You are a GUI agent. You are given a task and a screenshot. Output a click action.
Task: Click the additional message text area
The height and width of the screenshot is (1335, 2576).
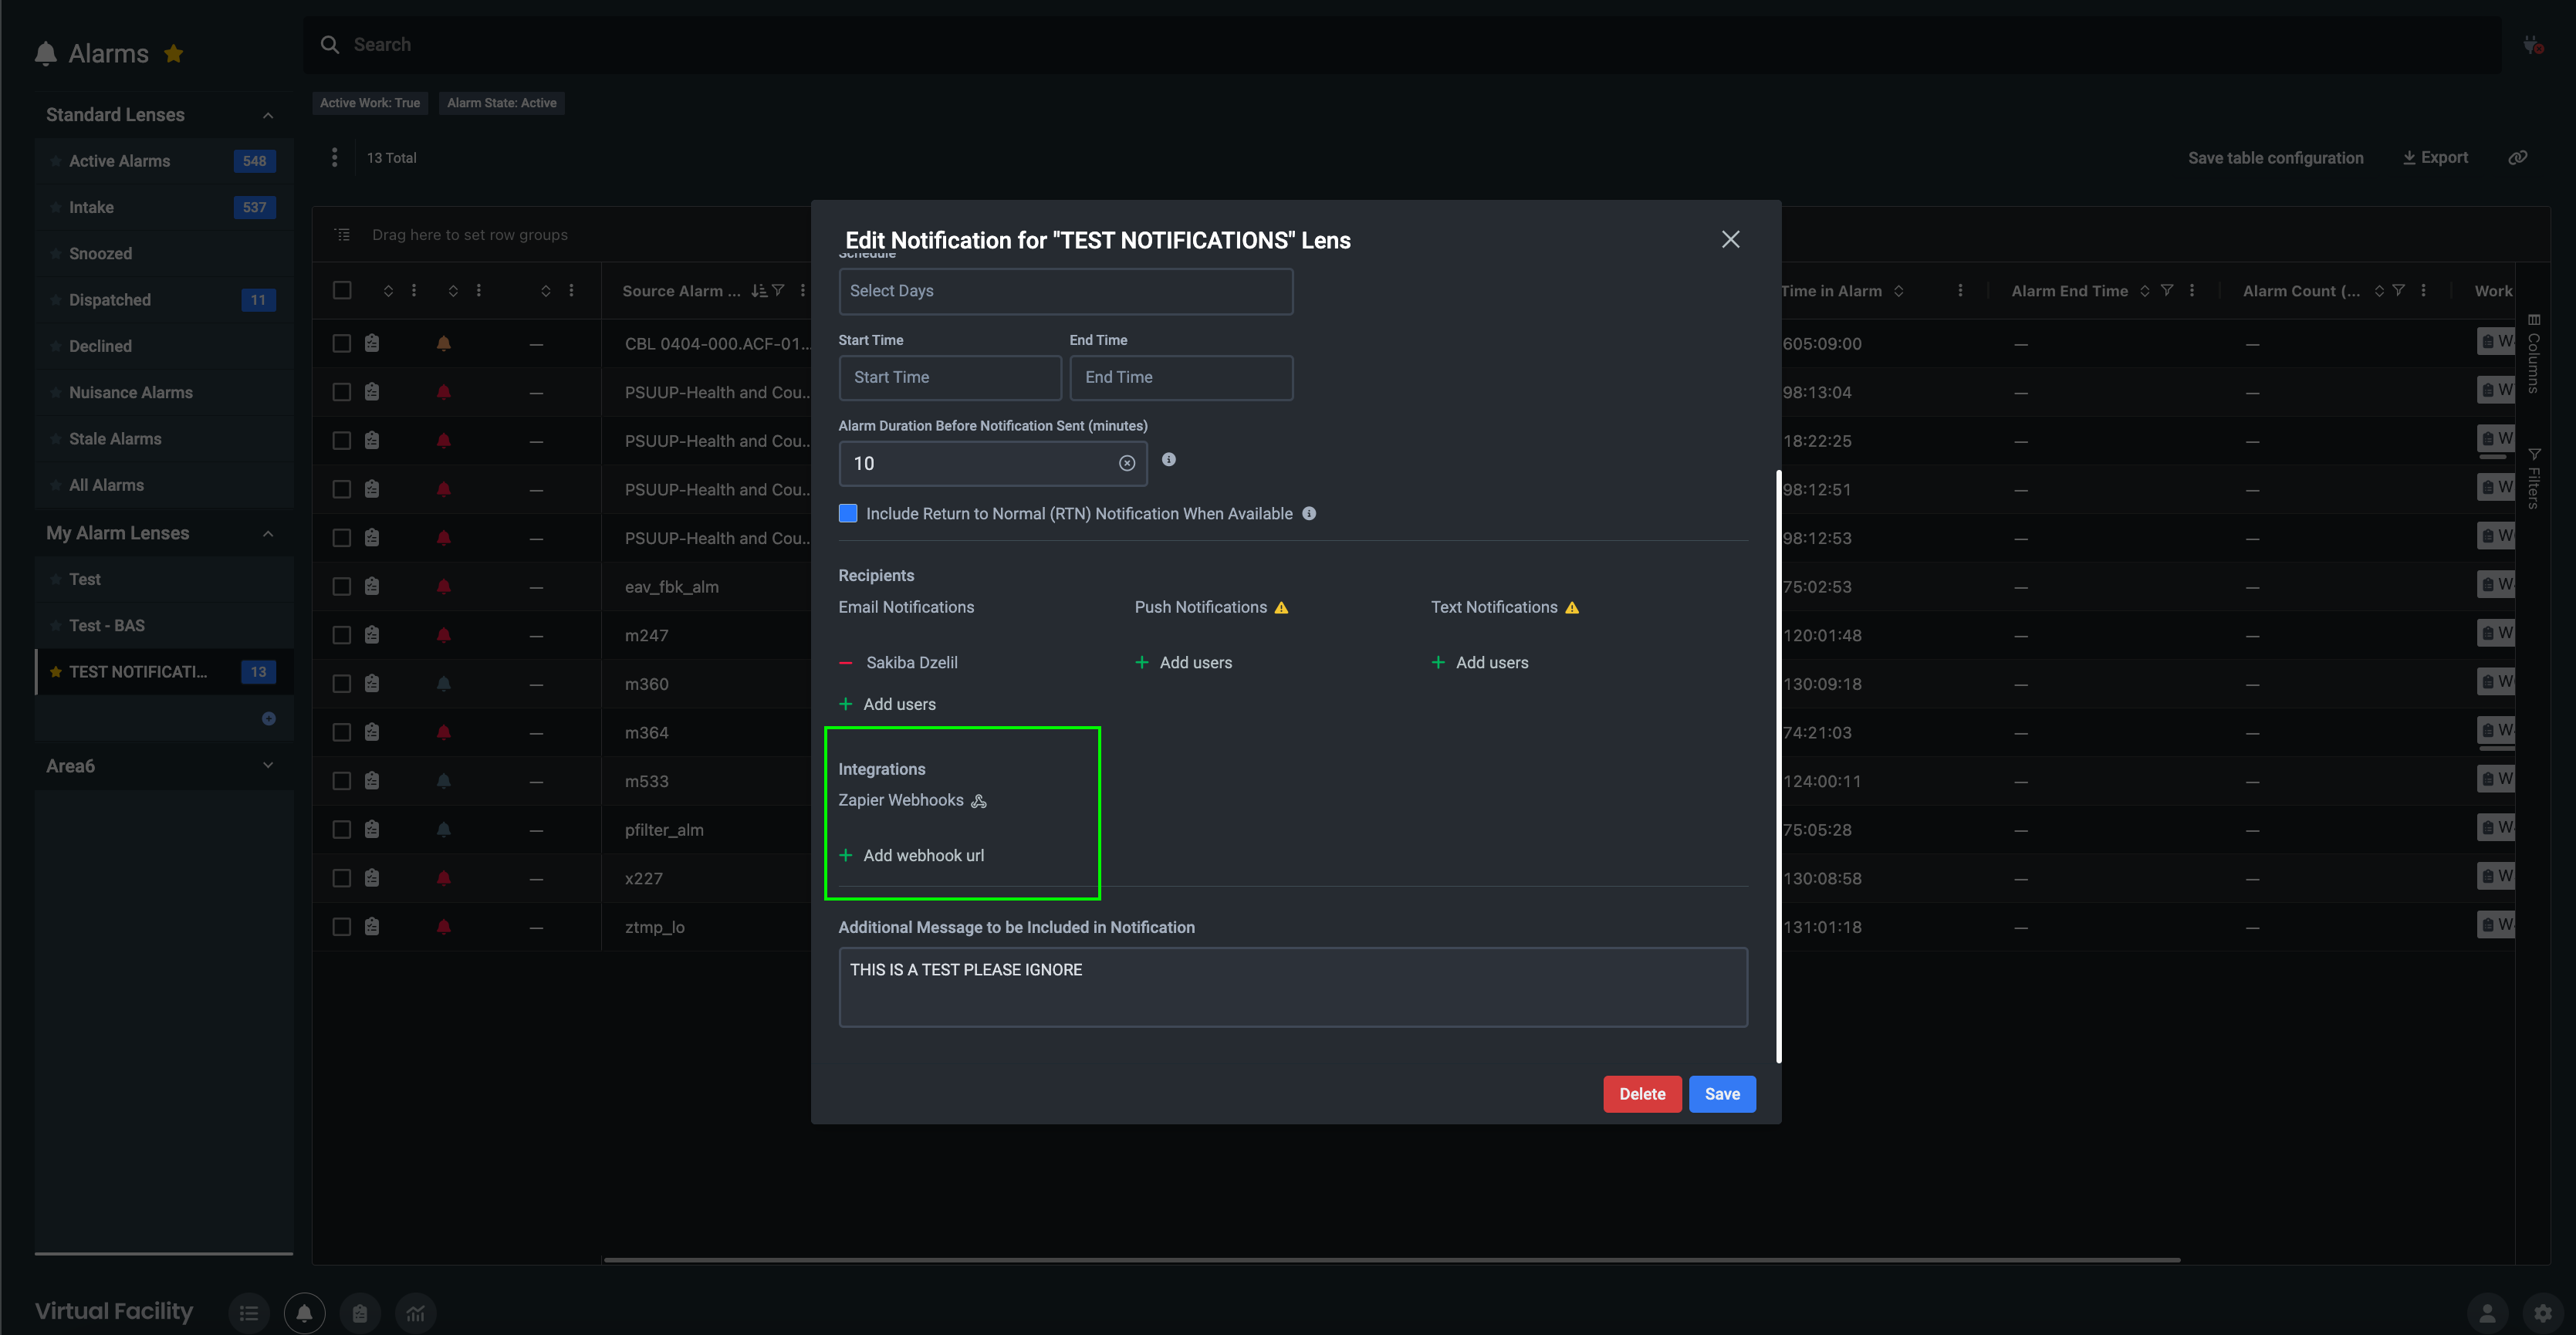point(1292,987)
